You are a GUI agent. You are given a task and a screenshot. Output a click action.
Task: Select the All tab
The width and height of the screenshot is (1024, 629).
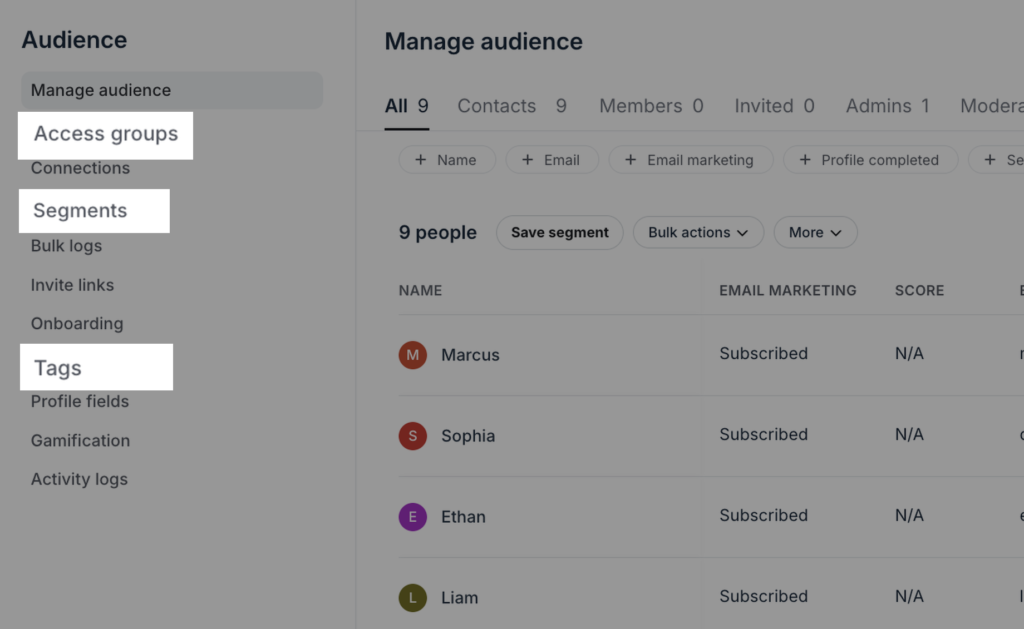[406, 106]
